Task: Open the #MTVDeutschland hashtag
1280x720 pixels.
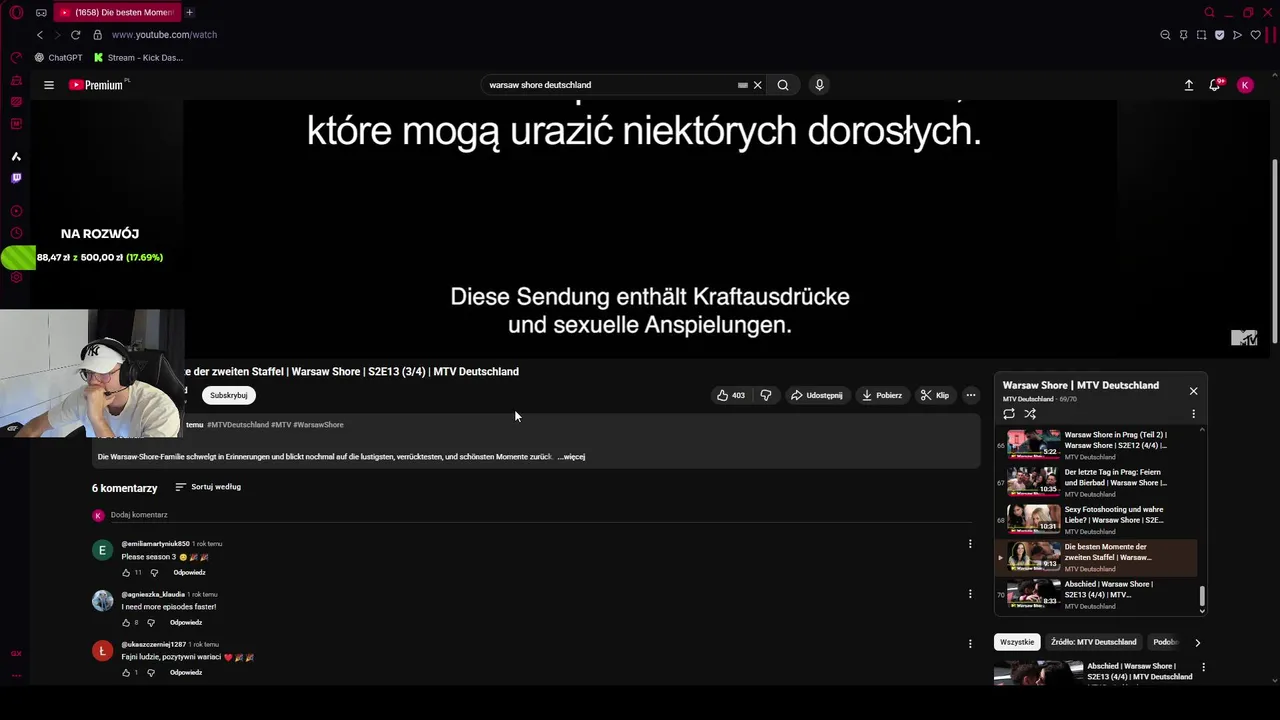Action: 238,425
